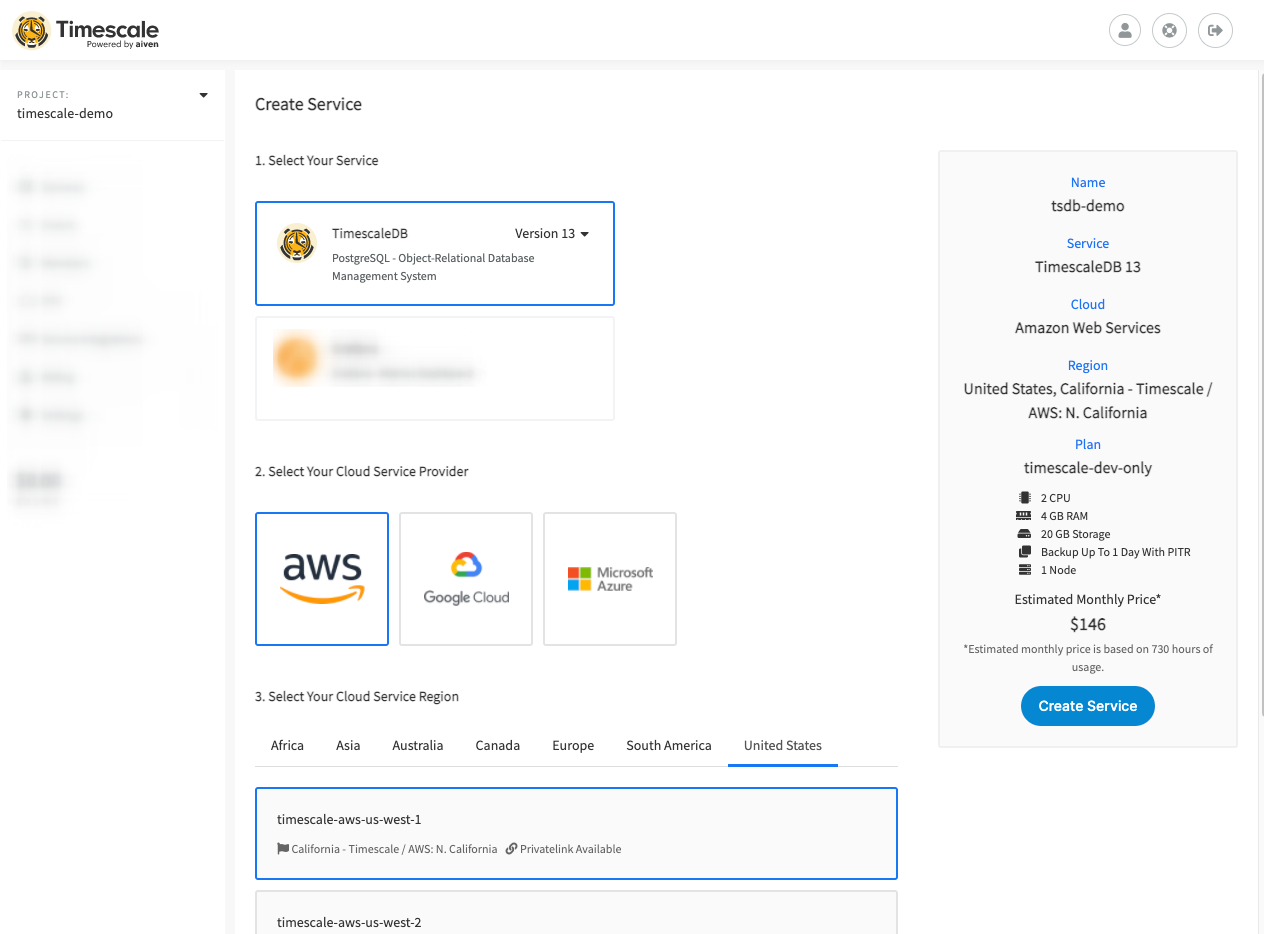The image size is (1264, 934).
Task: Click the backup copy icon in plan
Action: 1023,552
